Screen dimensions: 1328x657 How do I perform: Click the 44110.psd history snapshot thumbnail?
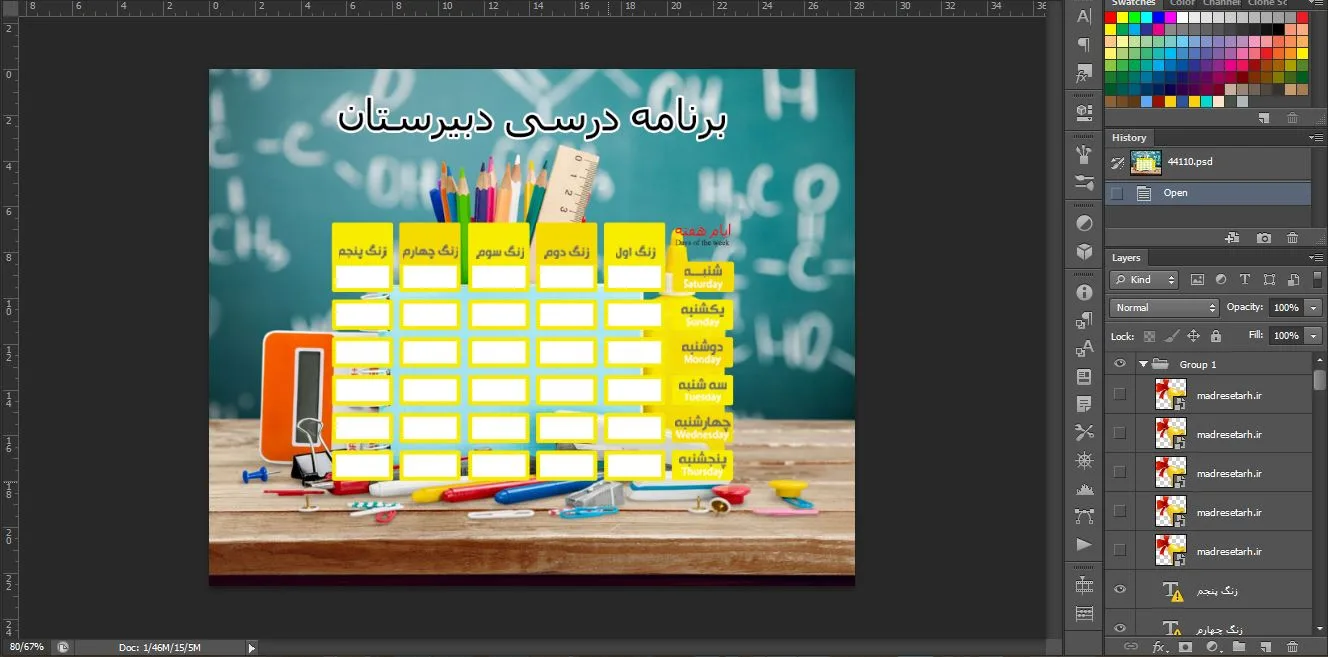[1146, 162]
